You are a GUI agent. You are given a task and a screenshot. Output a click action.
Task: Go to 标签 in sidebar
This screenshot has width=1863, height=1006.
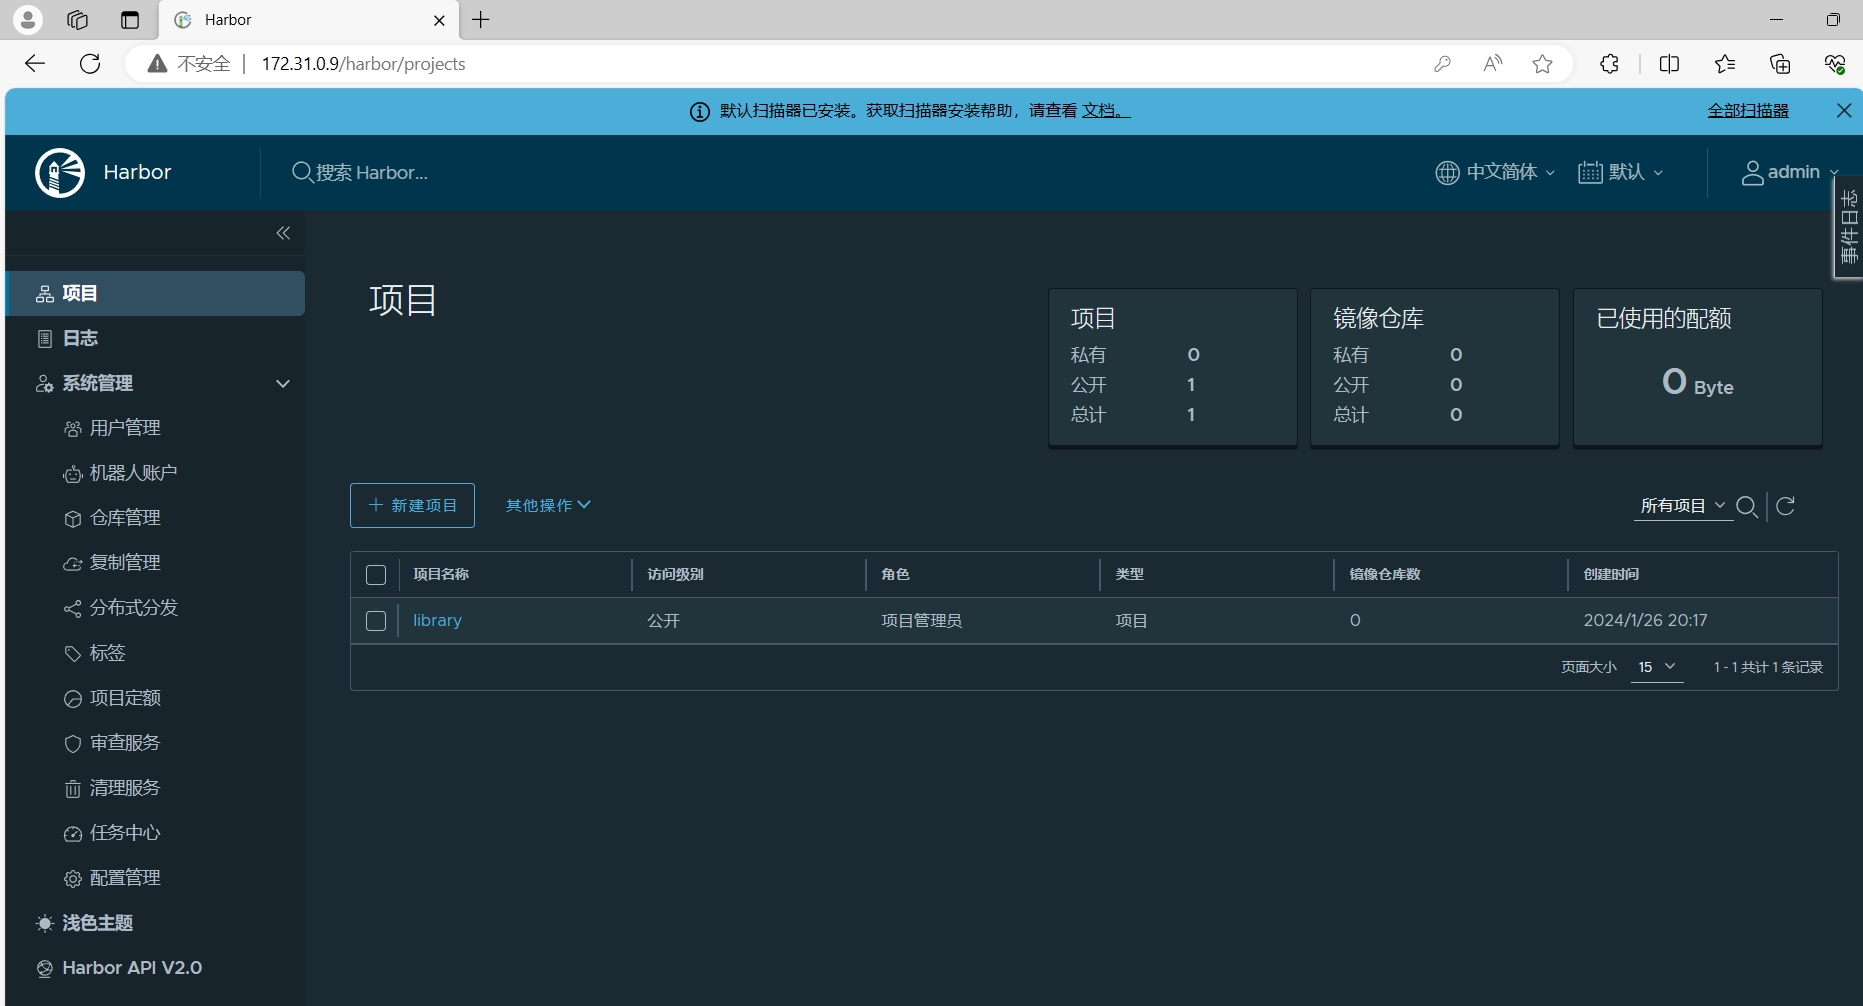[x=107, y=653]
